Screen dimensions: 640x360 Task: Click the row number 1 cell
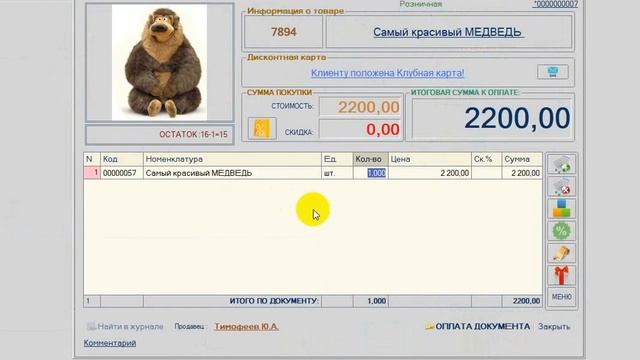point(92,173)
